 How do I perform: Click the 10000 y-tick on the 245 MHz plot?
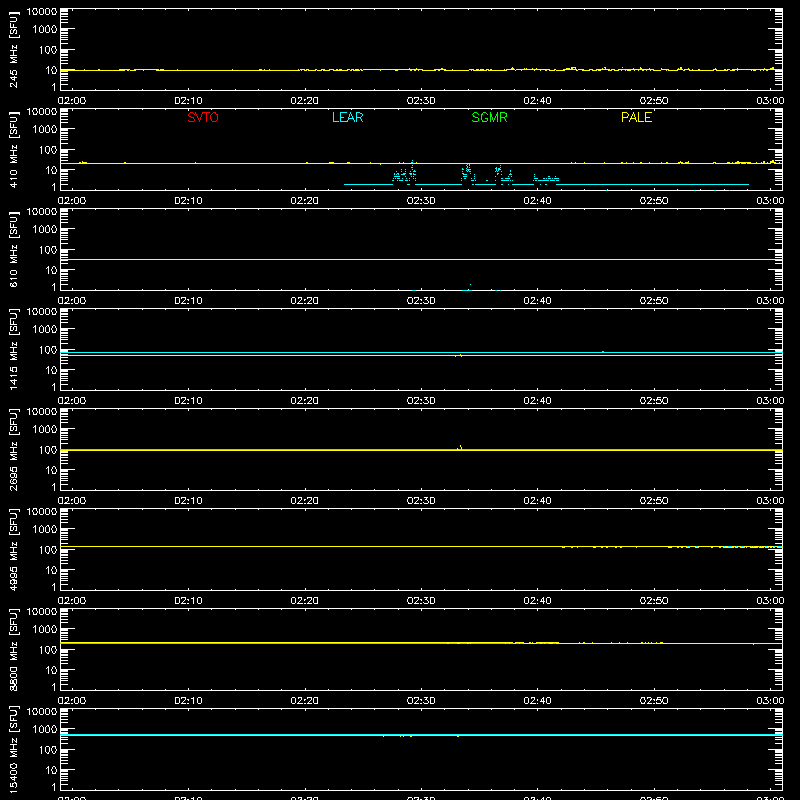point(42,12)
